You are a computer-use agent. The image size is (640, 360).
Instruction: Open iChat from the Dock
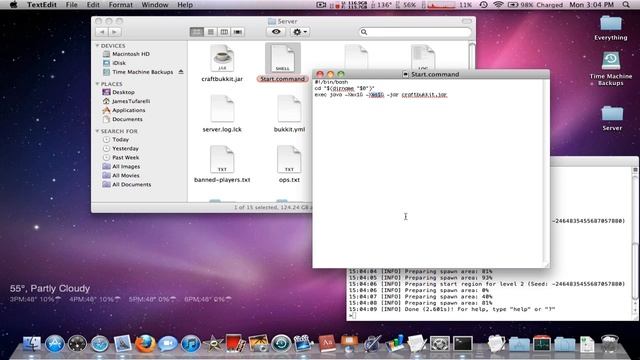tap(168, 344)
